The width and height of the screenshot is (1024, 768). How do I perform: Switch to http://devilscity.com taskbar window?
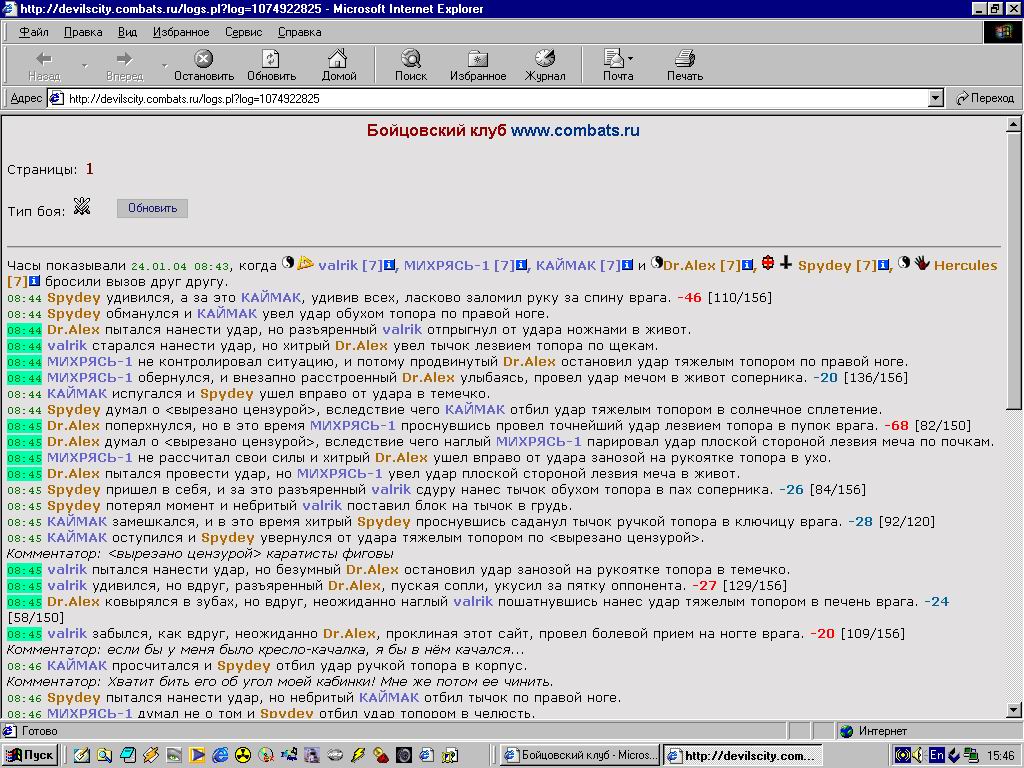point(743,755)
